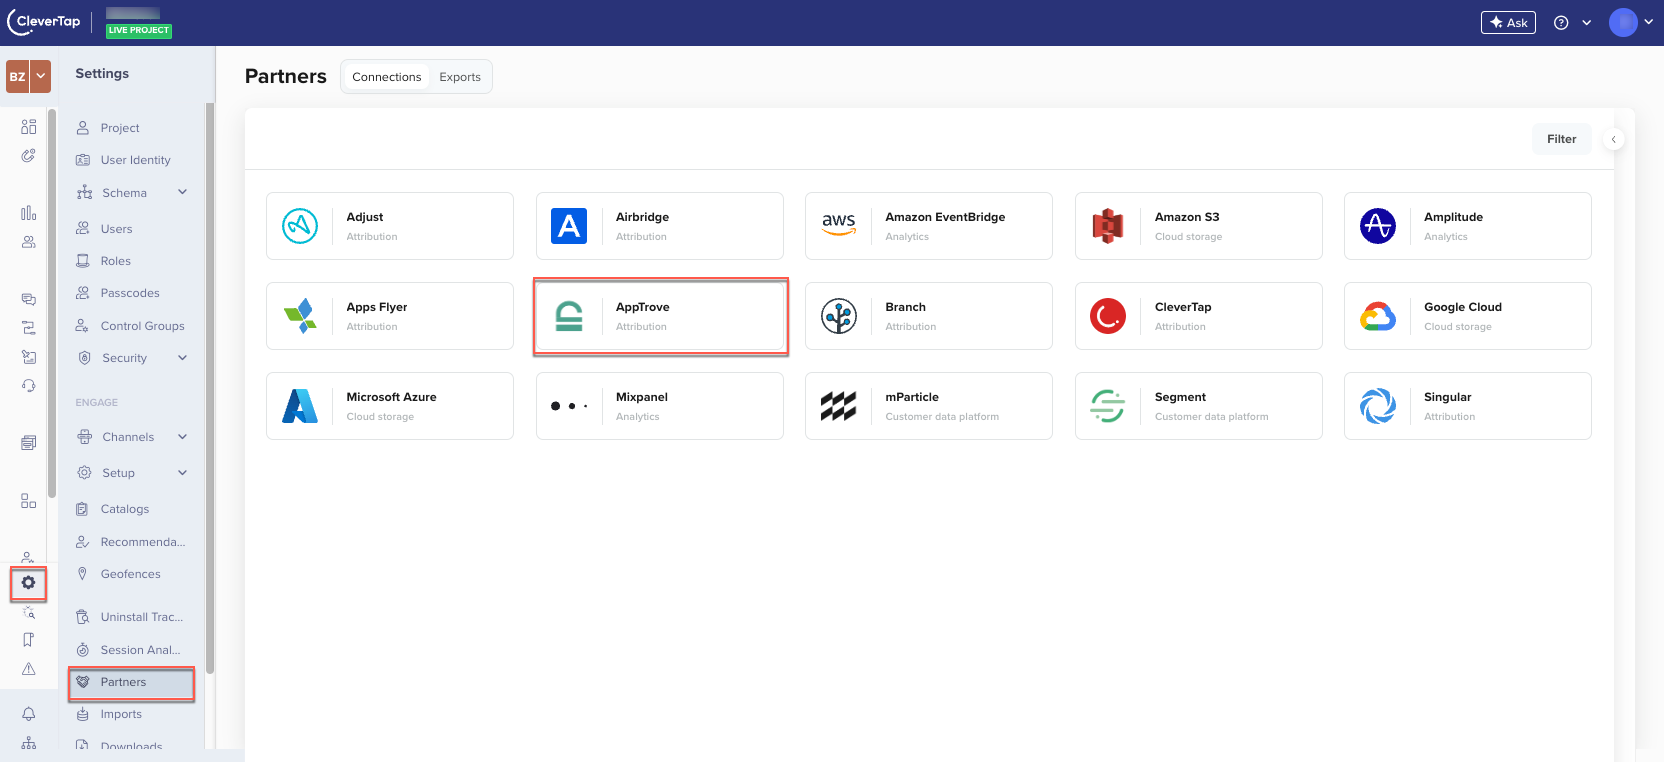
Task: Click the Mixpanel dots logo
Action: tap(569, 406)
